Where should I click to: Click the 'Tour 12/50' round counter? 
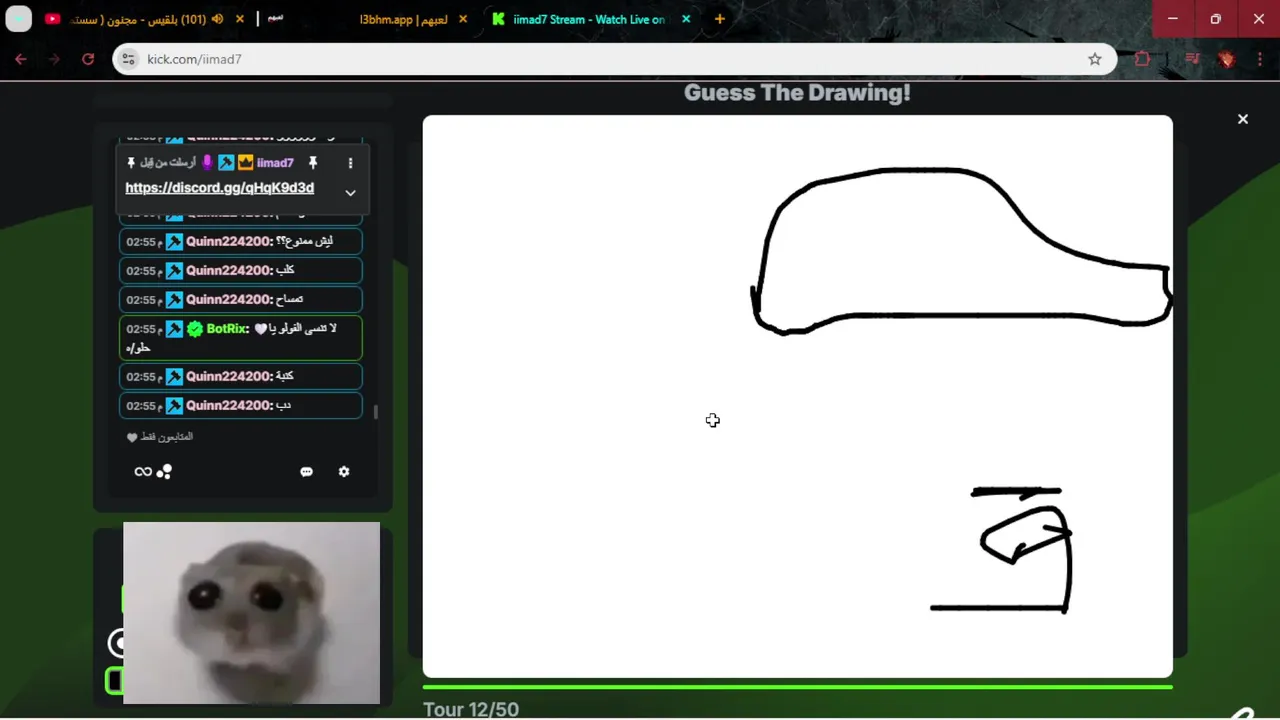point(471,709)
